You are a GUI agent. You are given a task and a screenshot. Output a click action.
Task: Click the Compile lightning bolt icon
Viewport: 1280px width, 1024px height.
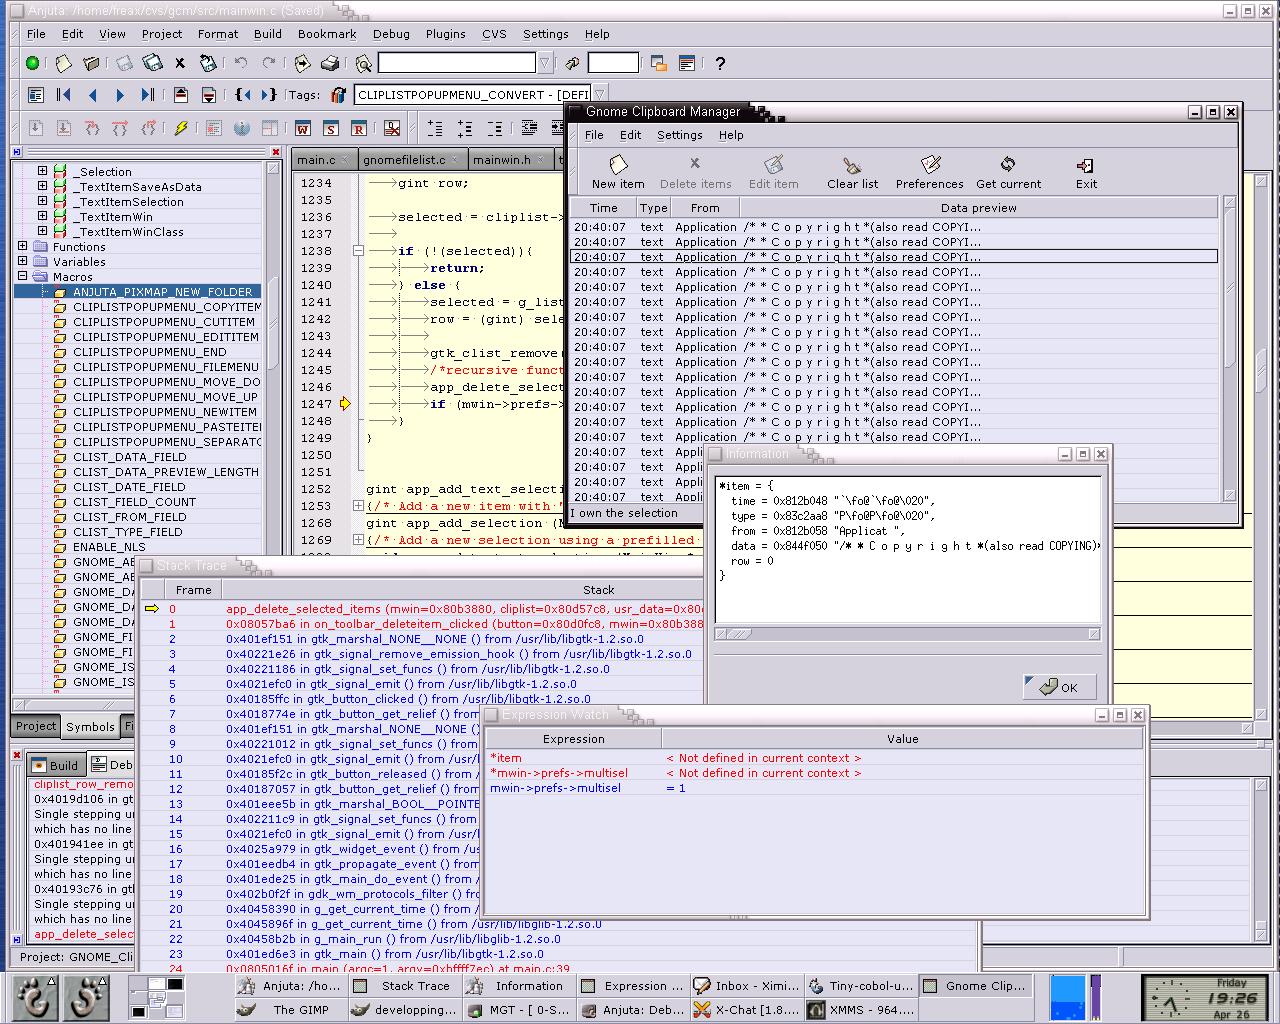click(181, 127)
